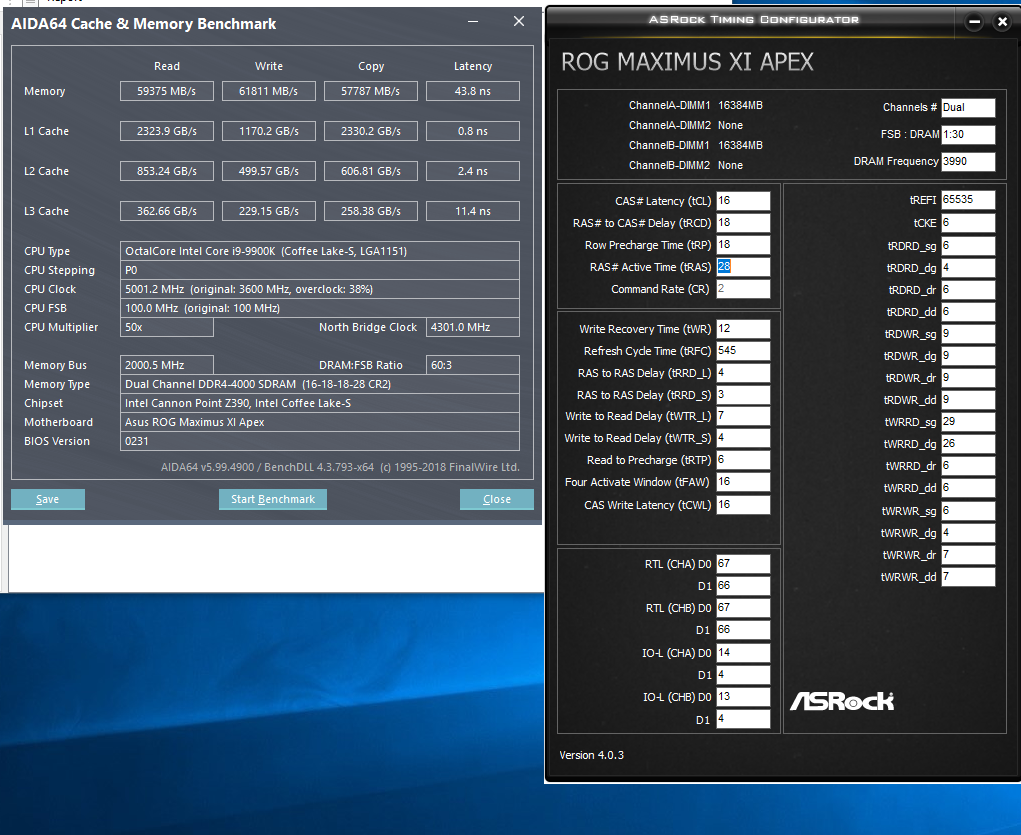Select RTL (CHB) D0 field
1021x835 pixels.
(x=743, y=608)
